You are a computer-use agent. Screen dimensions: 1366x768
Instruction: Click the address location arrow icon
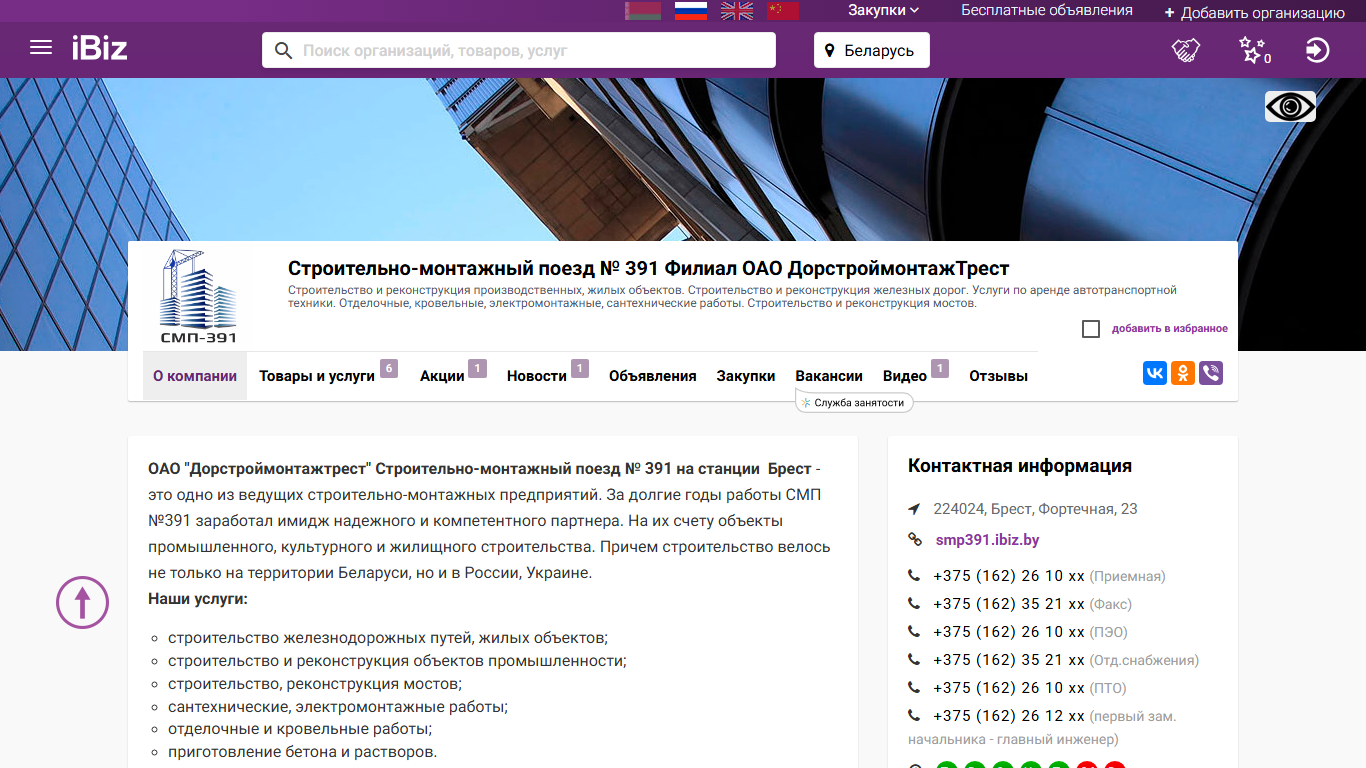pos(914,509)
